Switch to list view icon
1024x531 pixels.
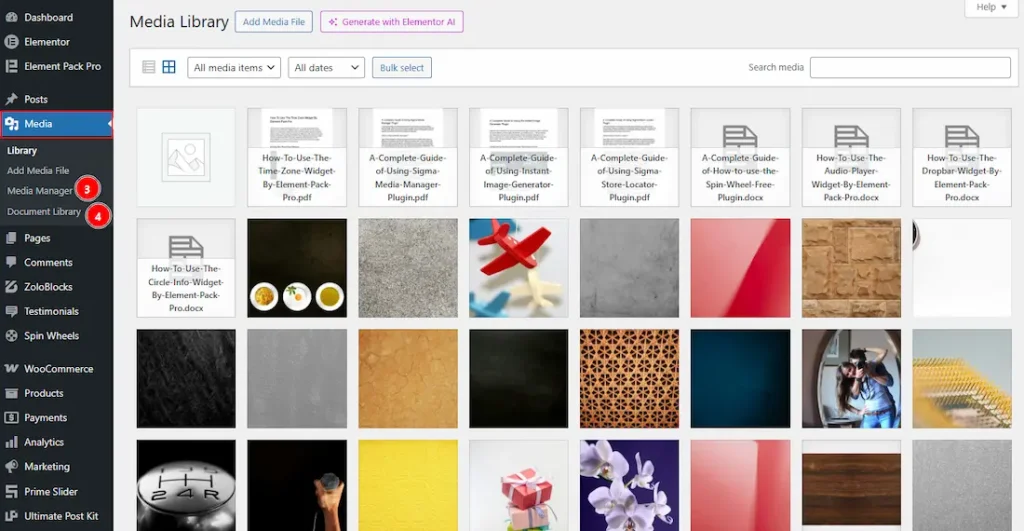149,68
